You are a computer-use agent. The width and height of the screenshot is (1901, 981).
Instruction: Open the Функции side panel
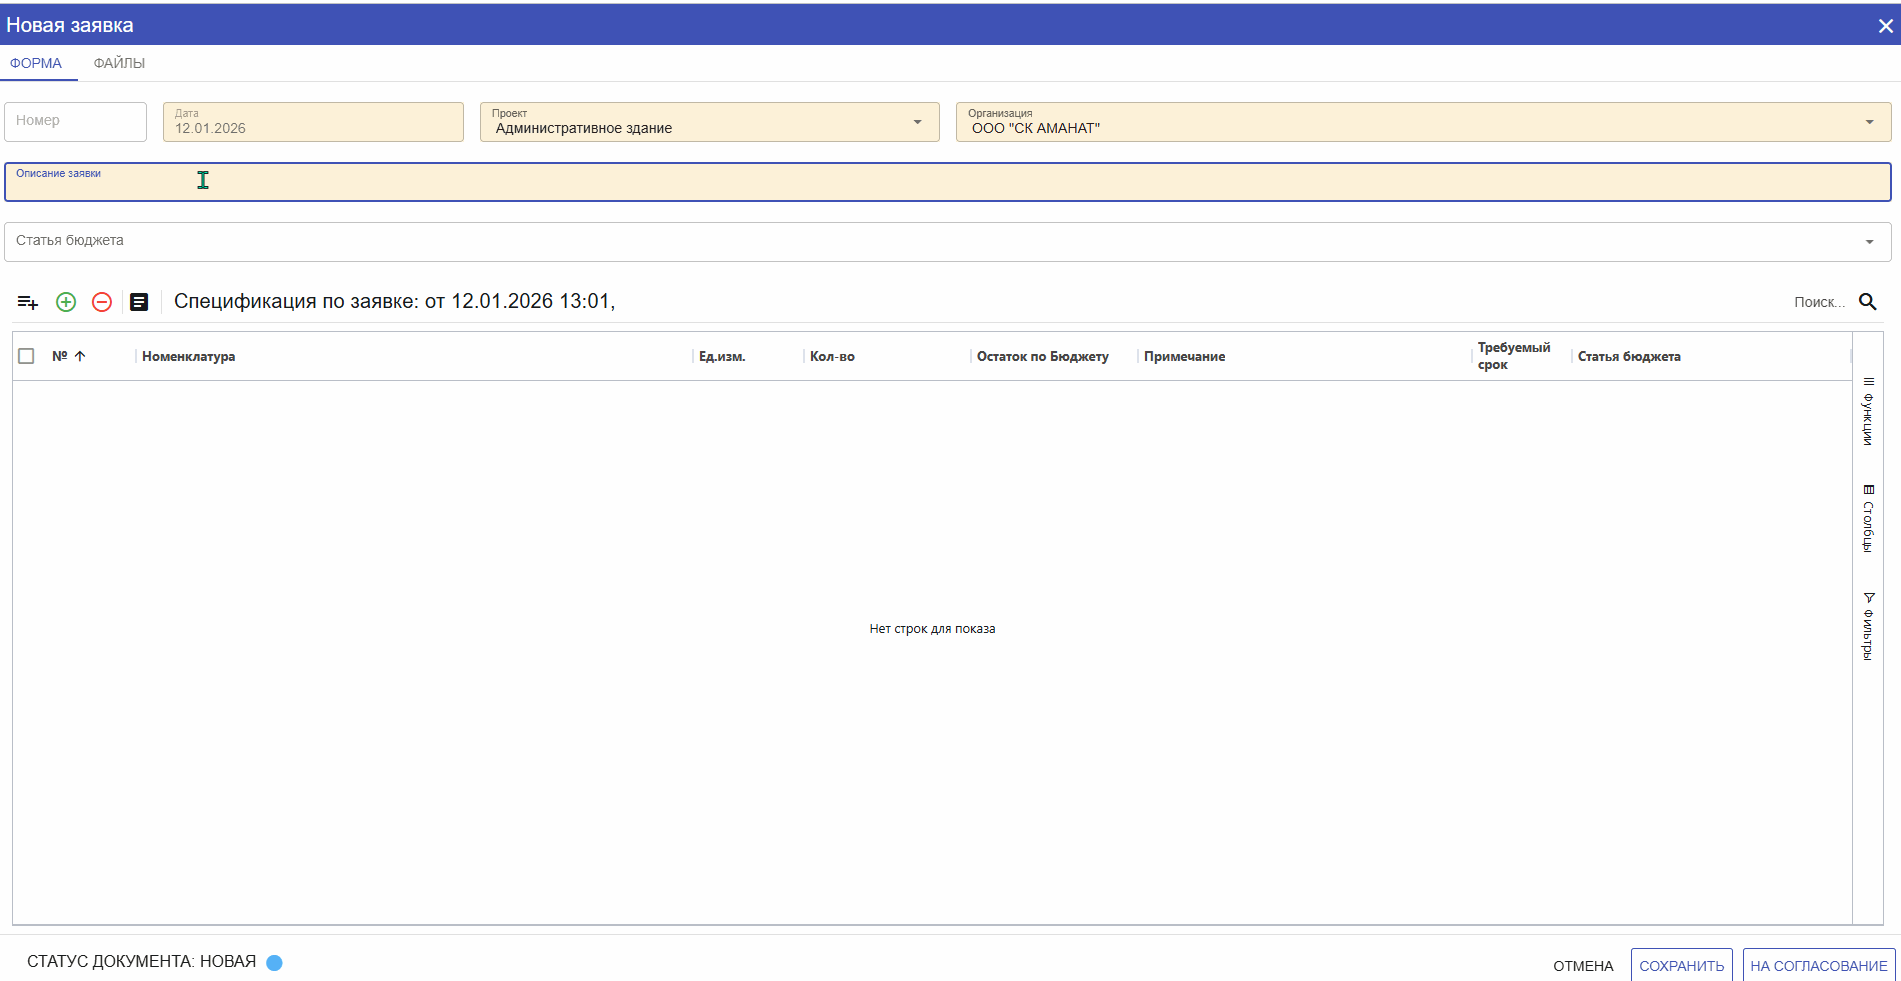click(1868, 412)
